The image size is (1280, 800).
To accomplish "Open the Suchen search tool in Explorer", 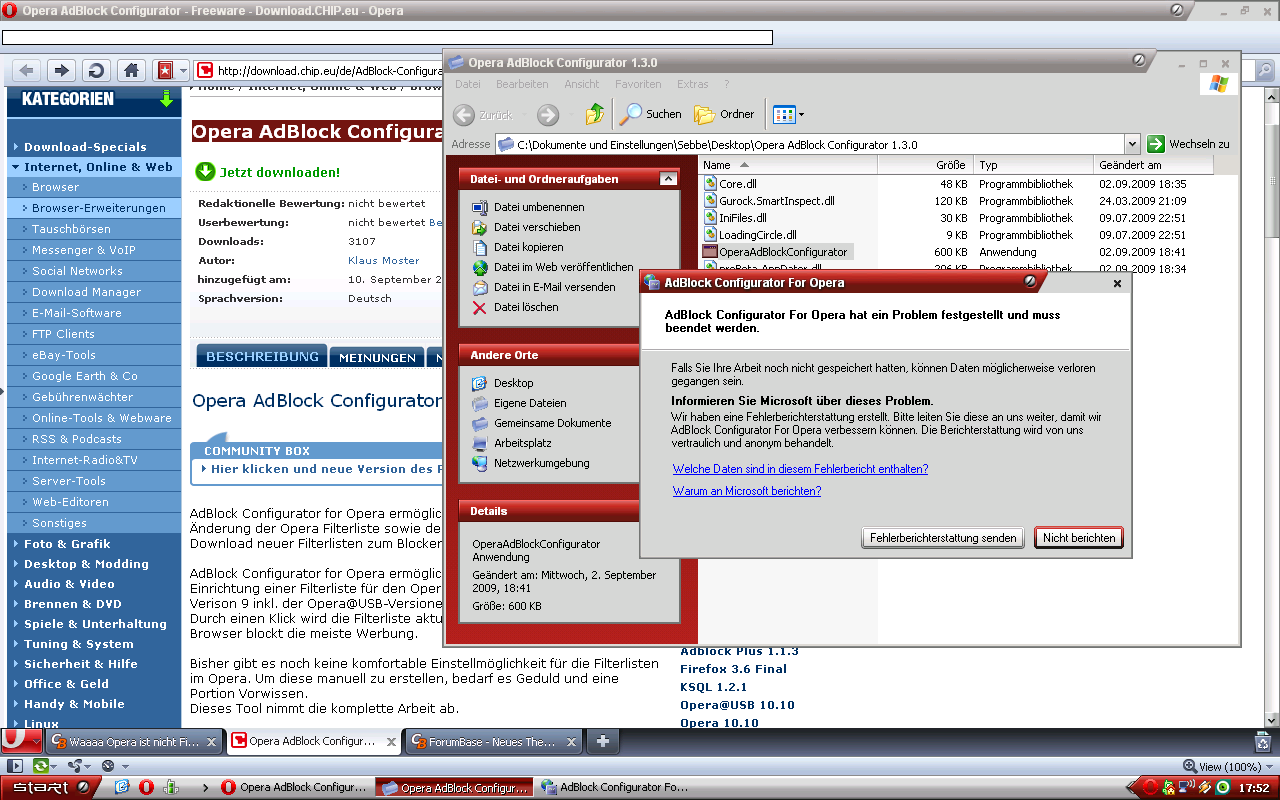I will point(650,115).
